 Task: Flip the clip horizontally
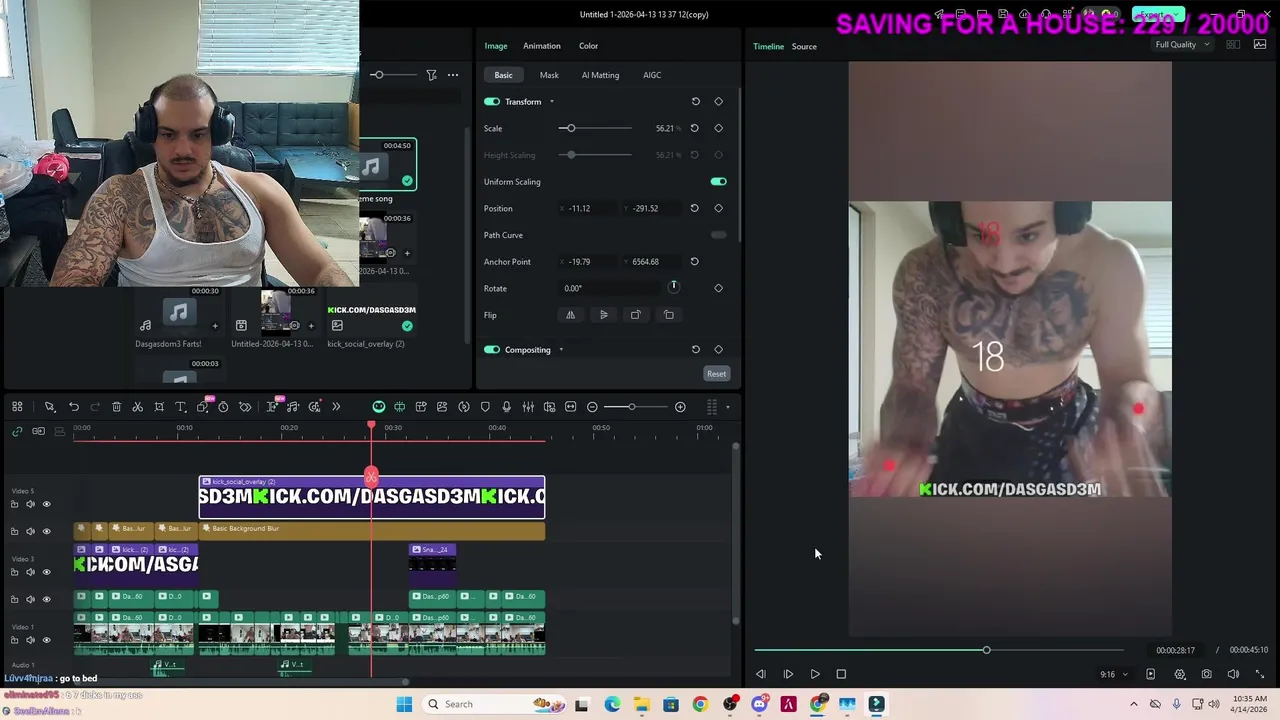[571, 315]
